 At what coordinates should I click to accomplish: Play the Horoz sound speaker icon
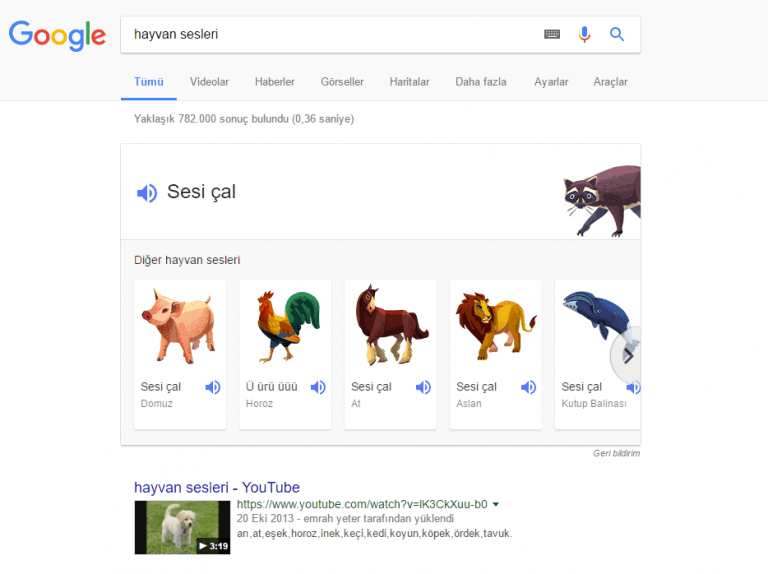tap(318, 387)
